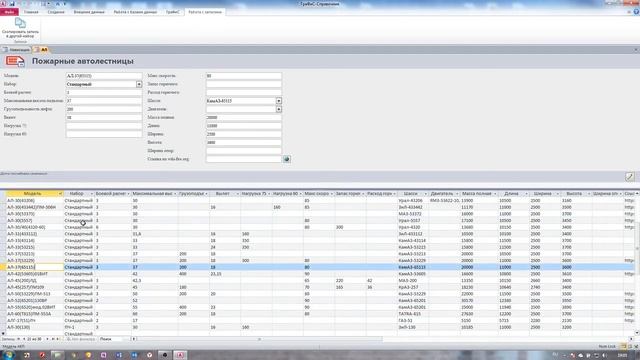
Task: Click the Макс. скорость input field
Action: 244,76
